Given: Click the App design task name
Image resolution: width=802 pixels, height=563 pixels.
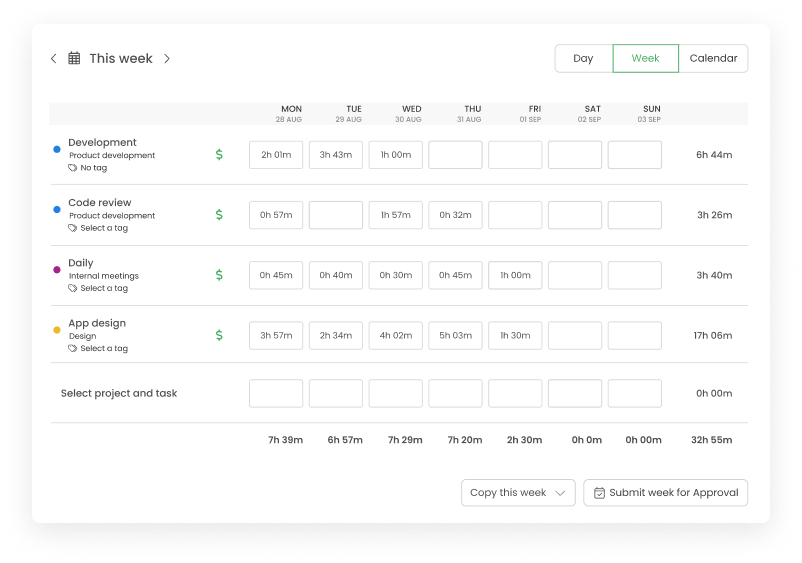Looking at the screenshot, I should [97, 323].
